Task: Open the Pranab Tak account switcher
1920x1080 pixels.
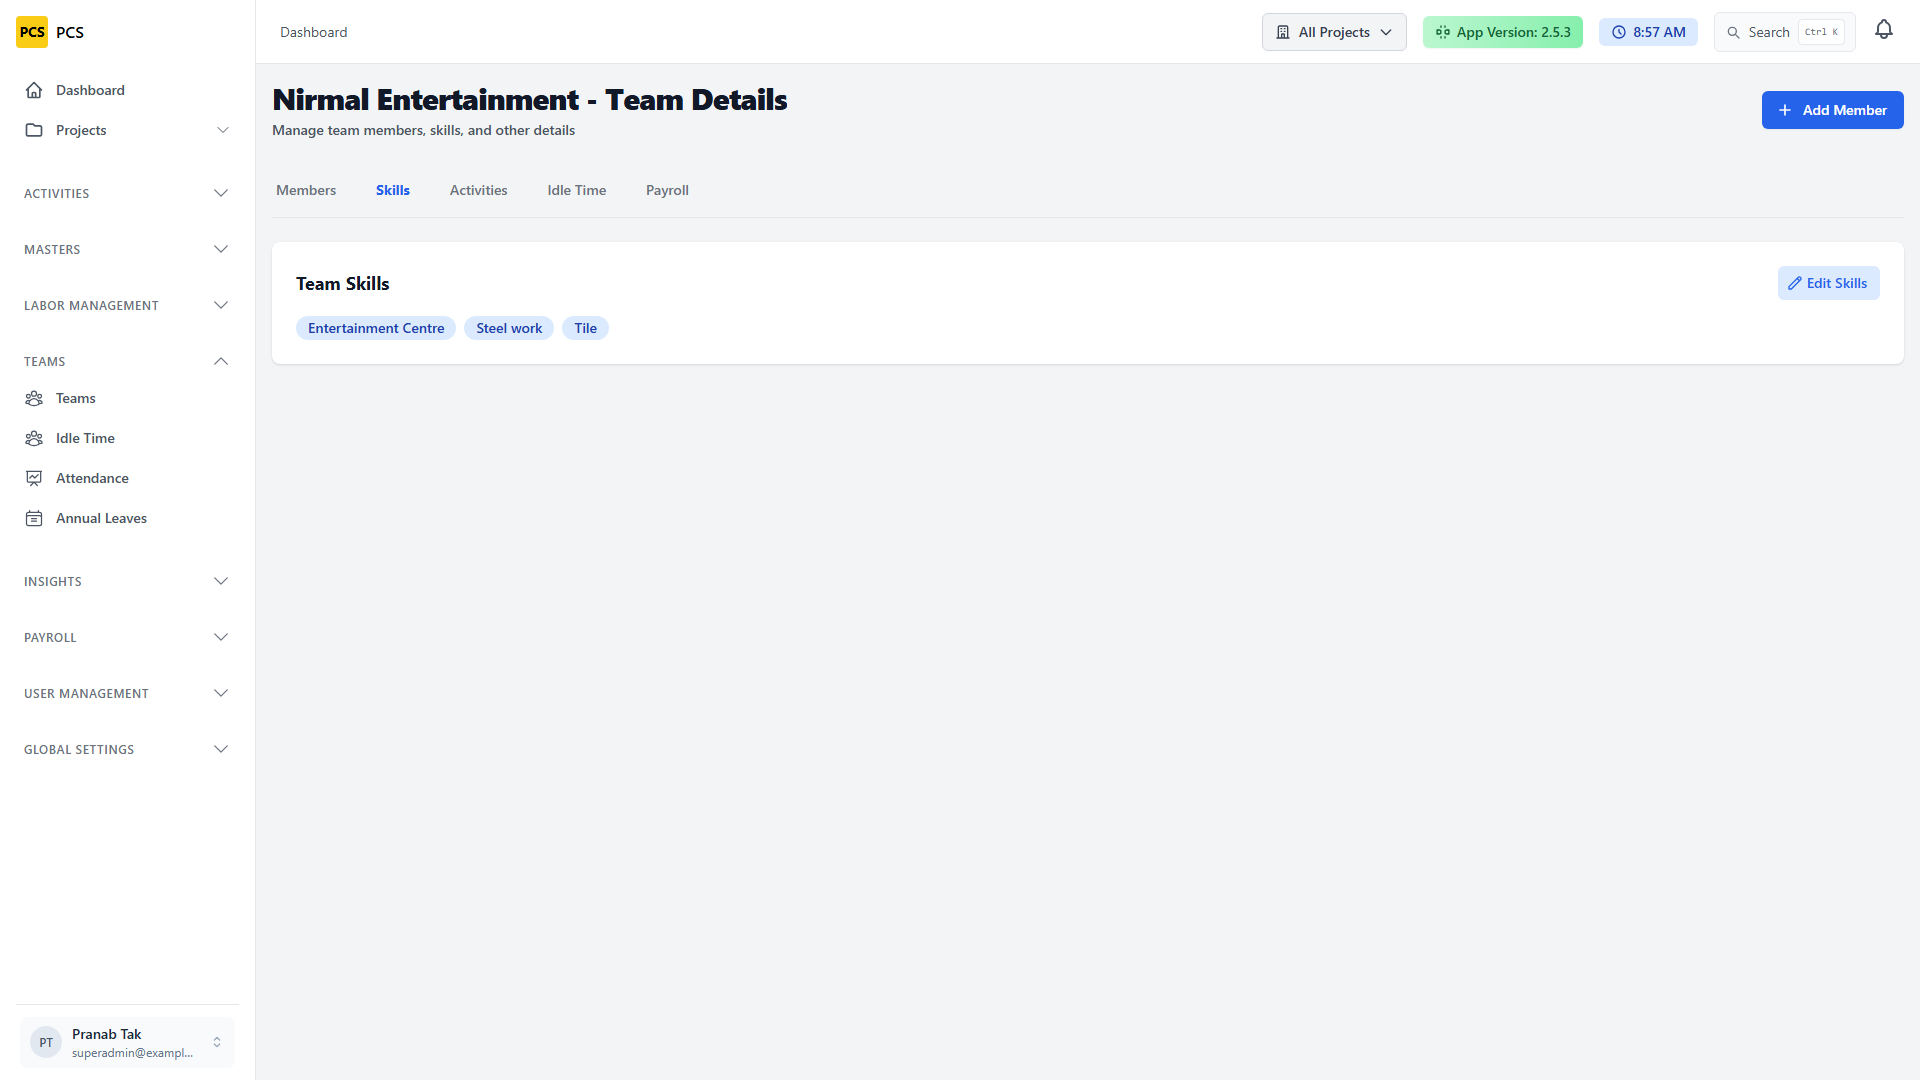Action: tap(127, 1042)
